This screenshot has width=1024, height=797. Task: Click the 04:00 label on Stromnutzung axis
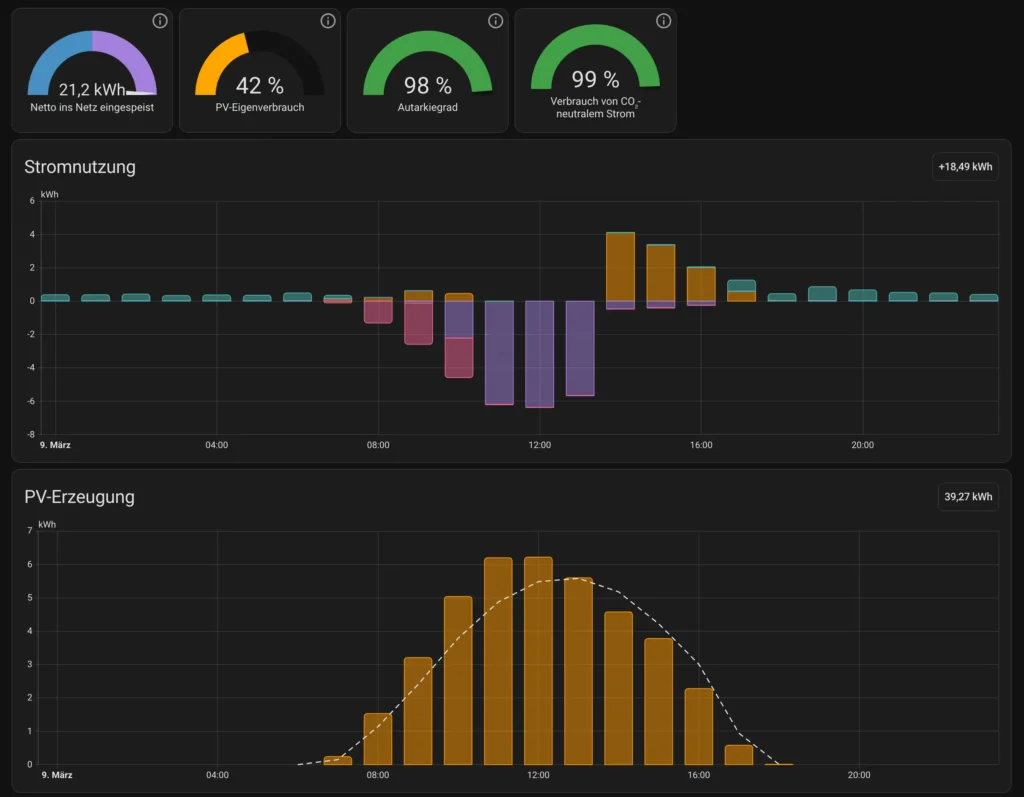[x=217, y=445]
